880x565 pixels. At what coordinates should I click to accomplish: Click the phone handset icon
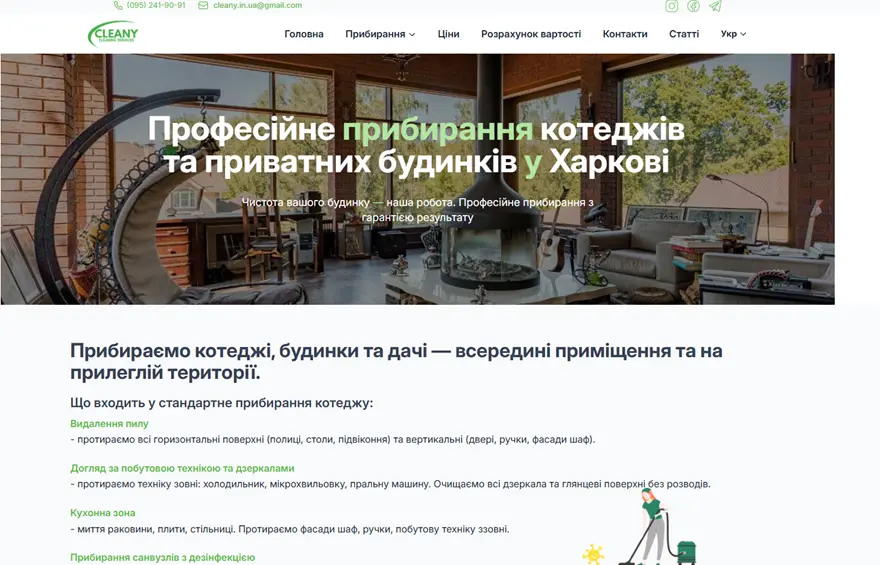pos(118,5)
